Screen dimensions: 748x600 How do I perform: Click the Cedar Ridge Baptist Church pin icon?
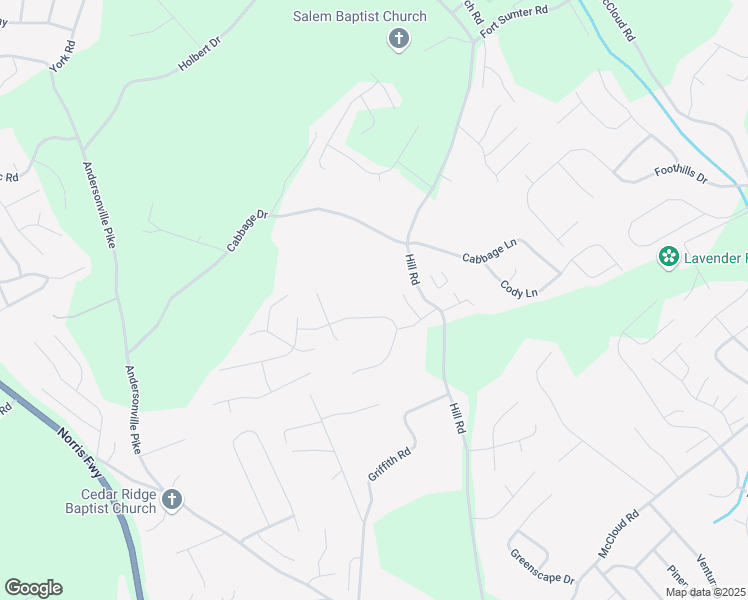pyautogui.click(x=172, y=500)
